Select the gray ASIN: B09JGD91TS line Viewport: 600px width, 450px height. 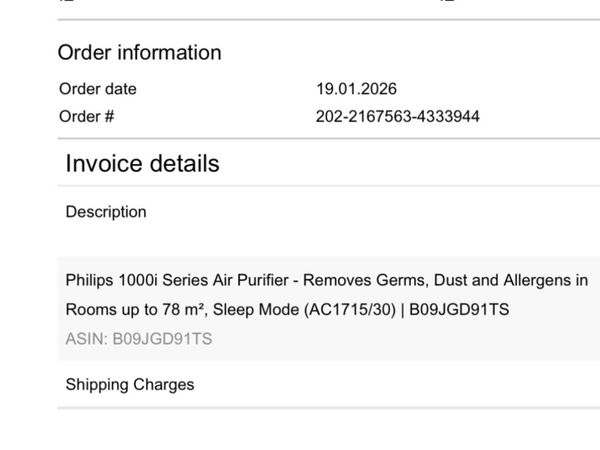[x=139, y=339]
